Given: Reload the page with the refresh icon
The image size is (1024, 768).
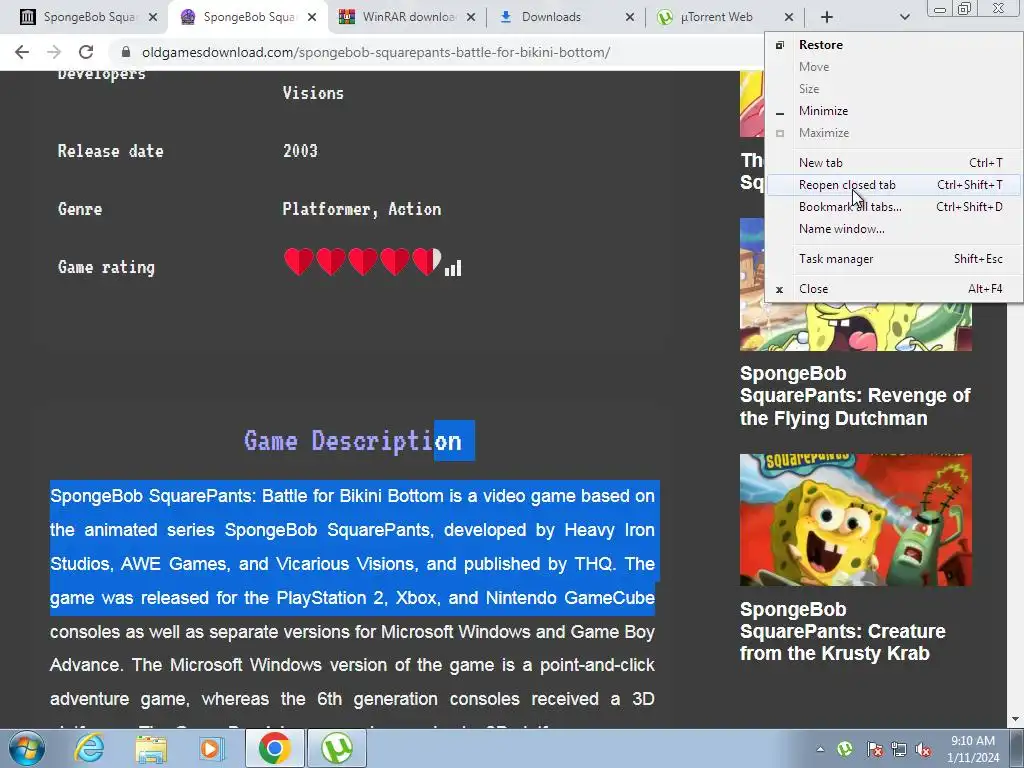Looking at the screenshot, I should coord(86,52).
